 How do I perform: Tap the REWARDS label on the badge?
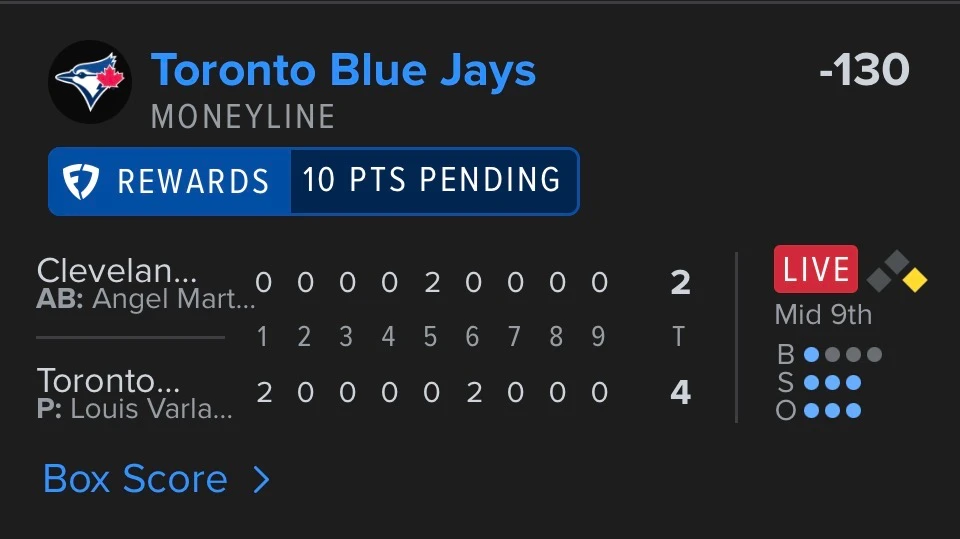(x=193, y=181)
